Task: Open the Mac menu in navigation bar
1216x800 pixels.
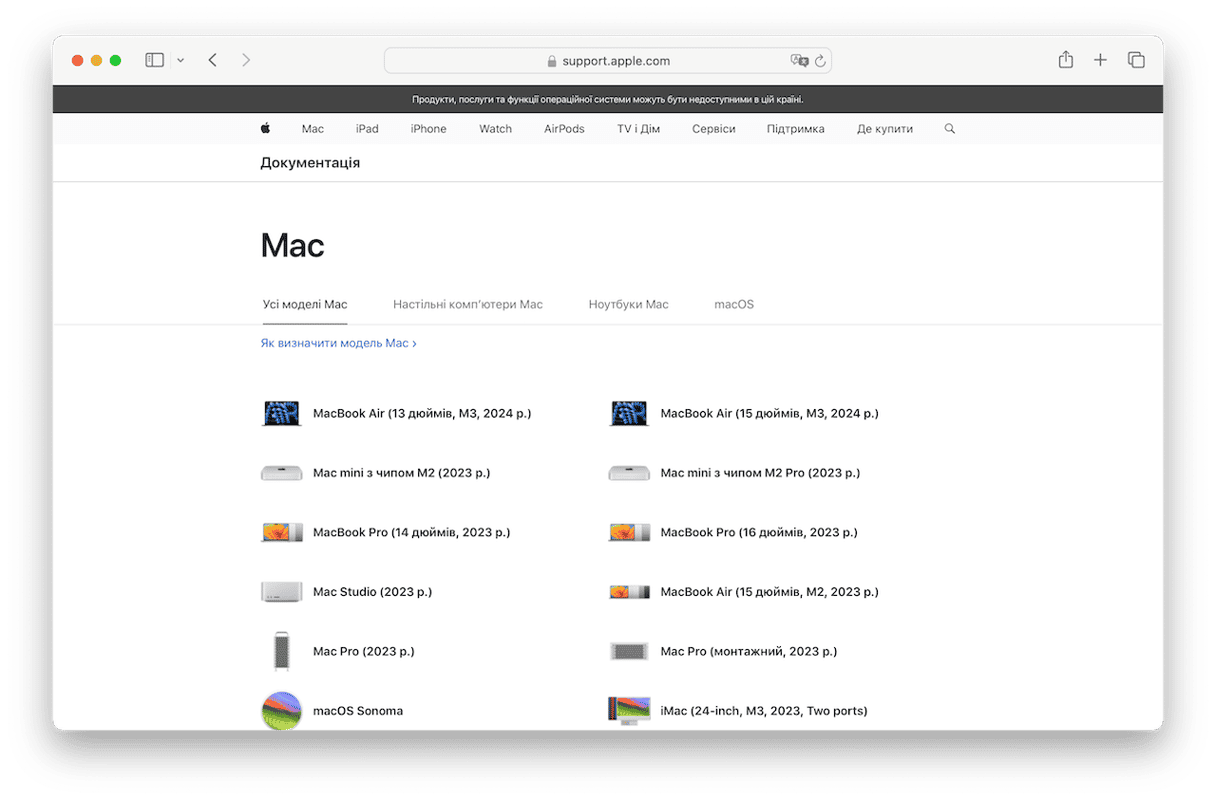Action: click(x=313, y=129)
